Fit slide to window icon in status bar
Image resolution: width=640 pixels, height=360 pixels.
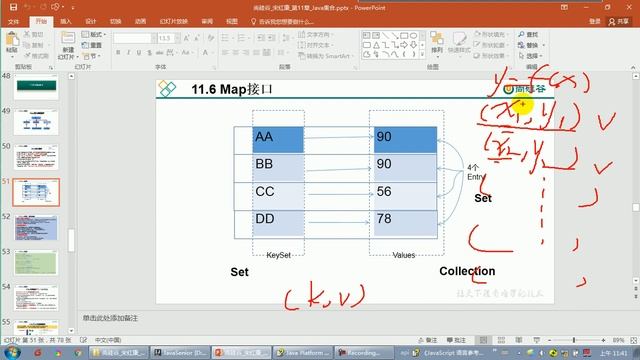(633, 340)
